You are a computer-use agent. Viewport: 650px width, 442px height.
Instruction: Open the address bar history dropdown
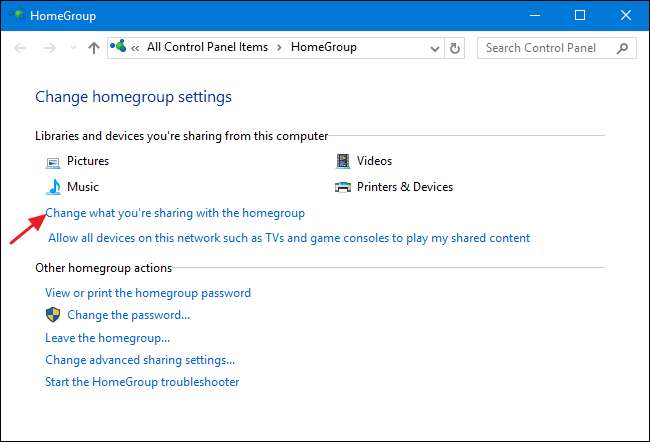click(434, 47)
